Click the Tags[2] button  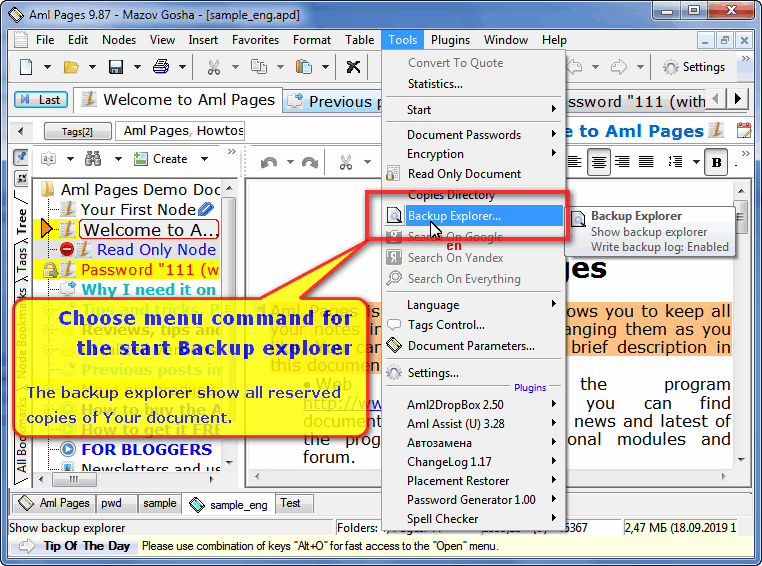pyautogui.click(x=77, y=131)
